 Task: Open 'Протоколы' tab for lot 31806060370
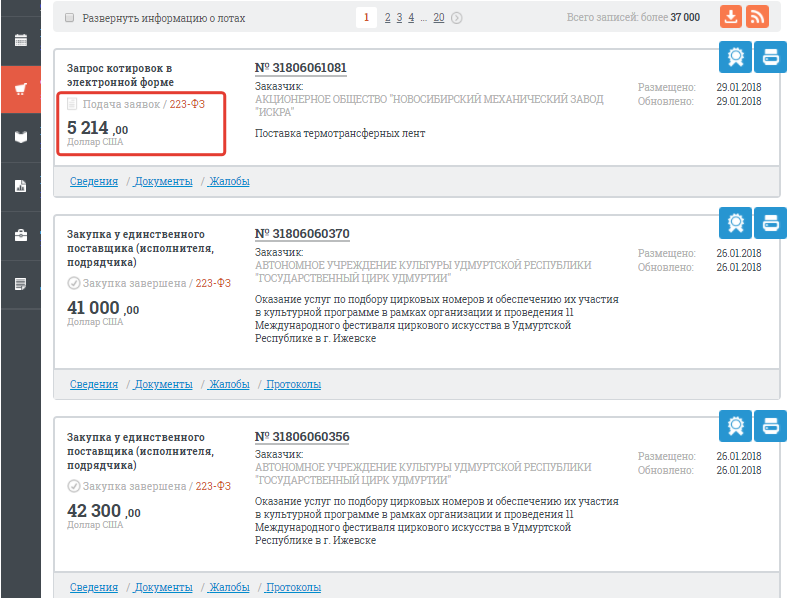[x=293, y=384]
